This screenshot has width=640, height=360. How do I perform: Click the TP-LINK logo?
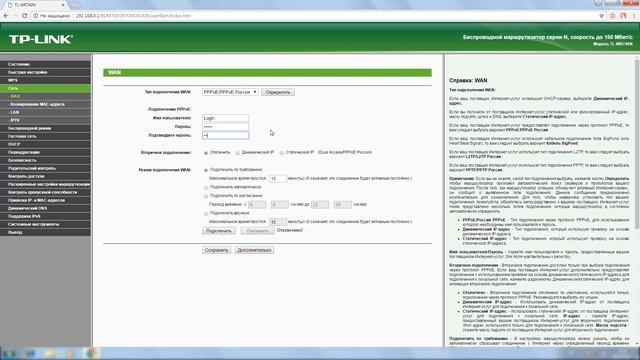point(41,39)
